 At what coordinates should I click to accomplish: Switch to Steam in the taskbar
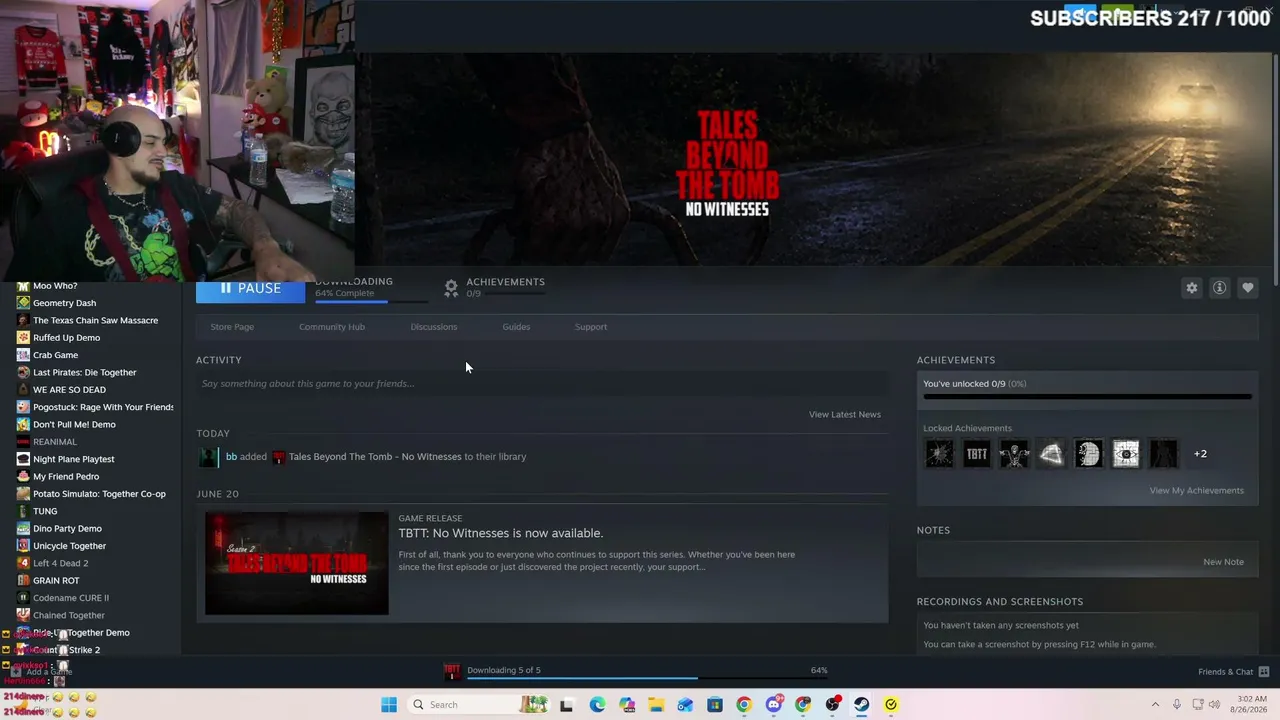861,705
